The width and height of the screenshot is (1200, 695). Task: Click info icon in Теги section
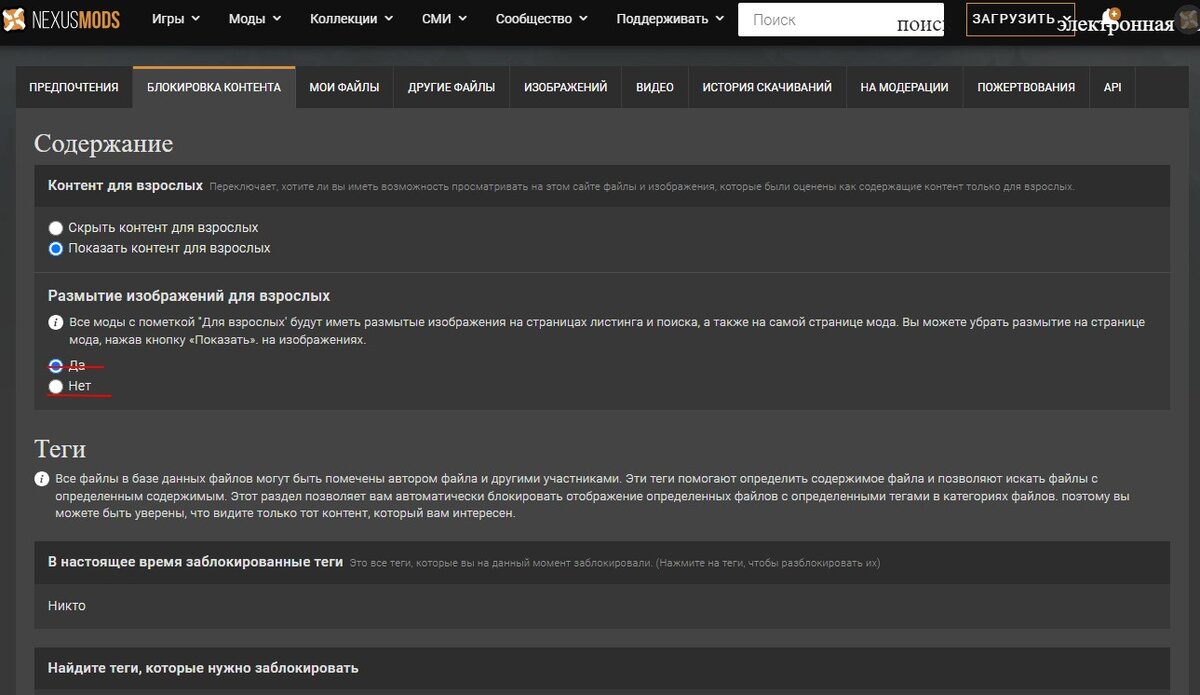(42, 479)
